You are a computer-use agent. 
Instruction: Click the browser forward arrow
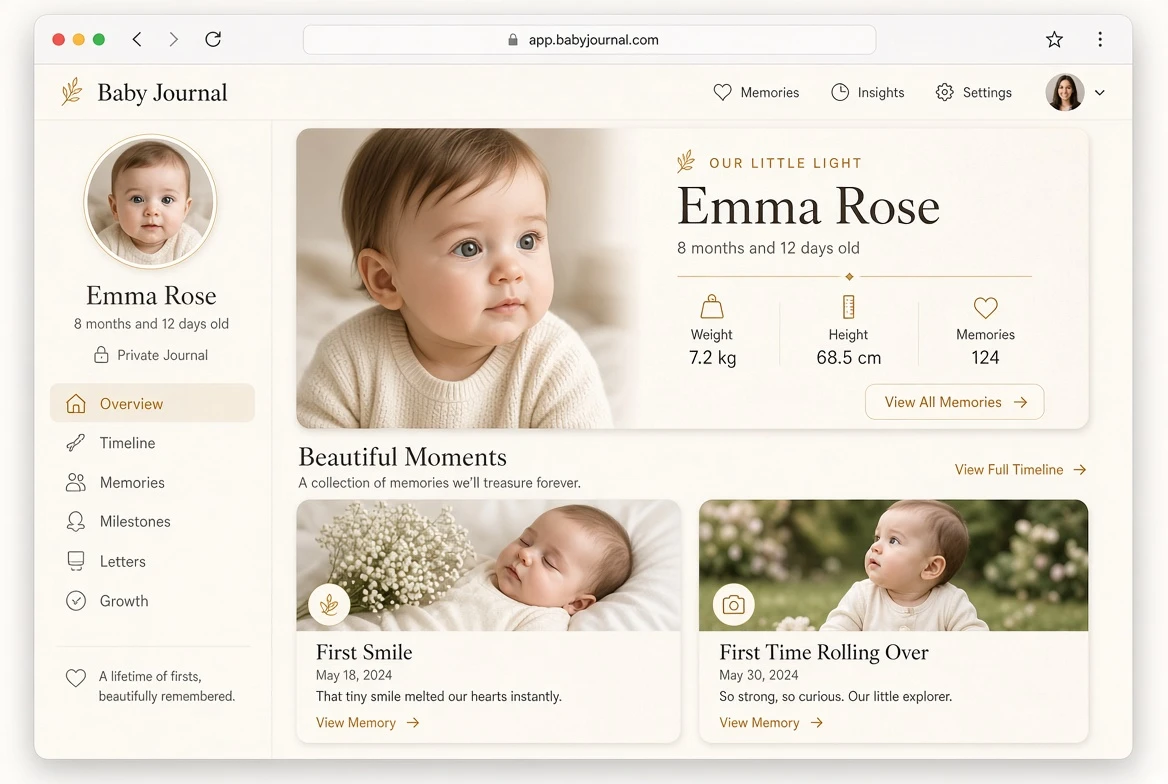[x=174, y=39]
